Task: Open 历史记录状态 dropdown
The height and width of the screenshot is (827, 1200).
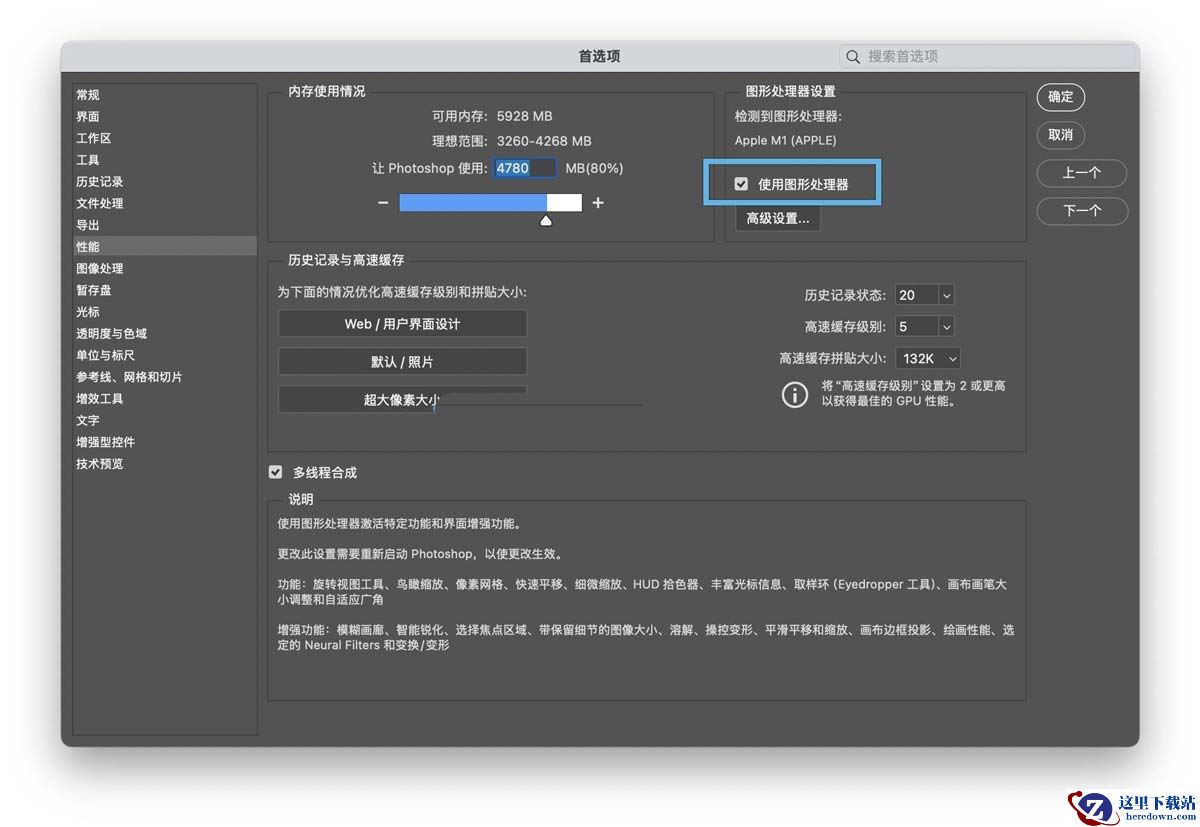Action: pos(947,295)
